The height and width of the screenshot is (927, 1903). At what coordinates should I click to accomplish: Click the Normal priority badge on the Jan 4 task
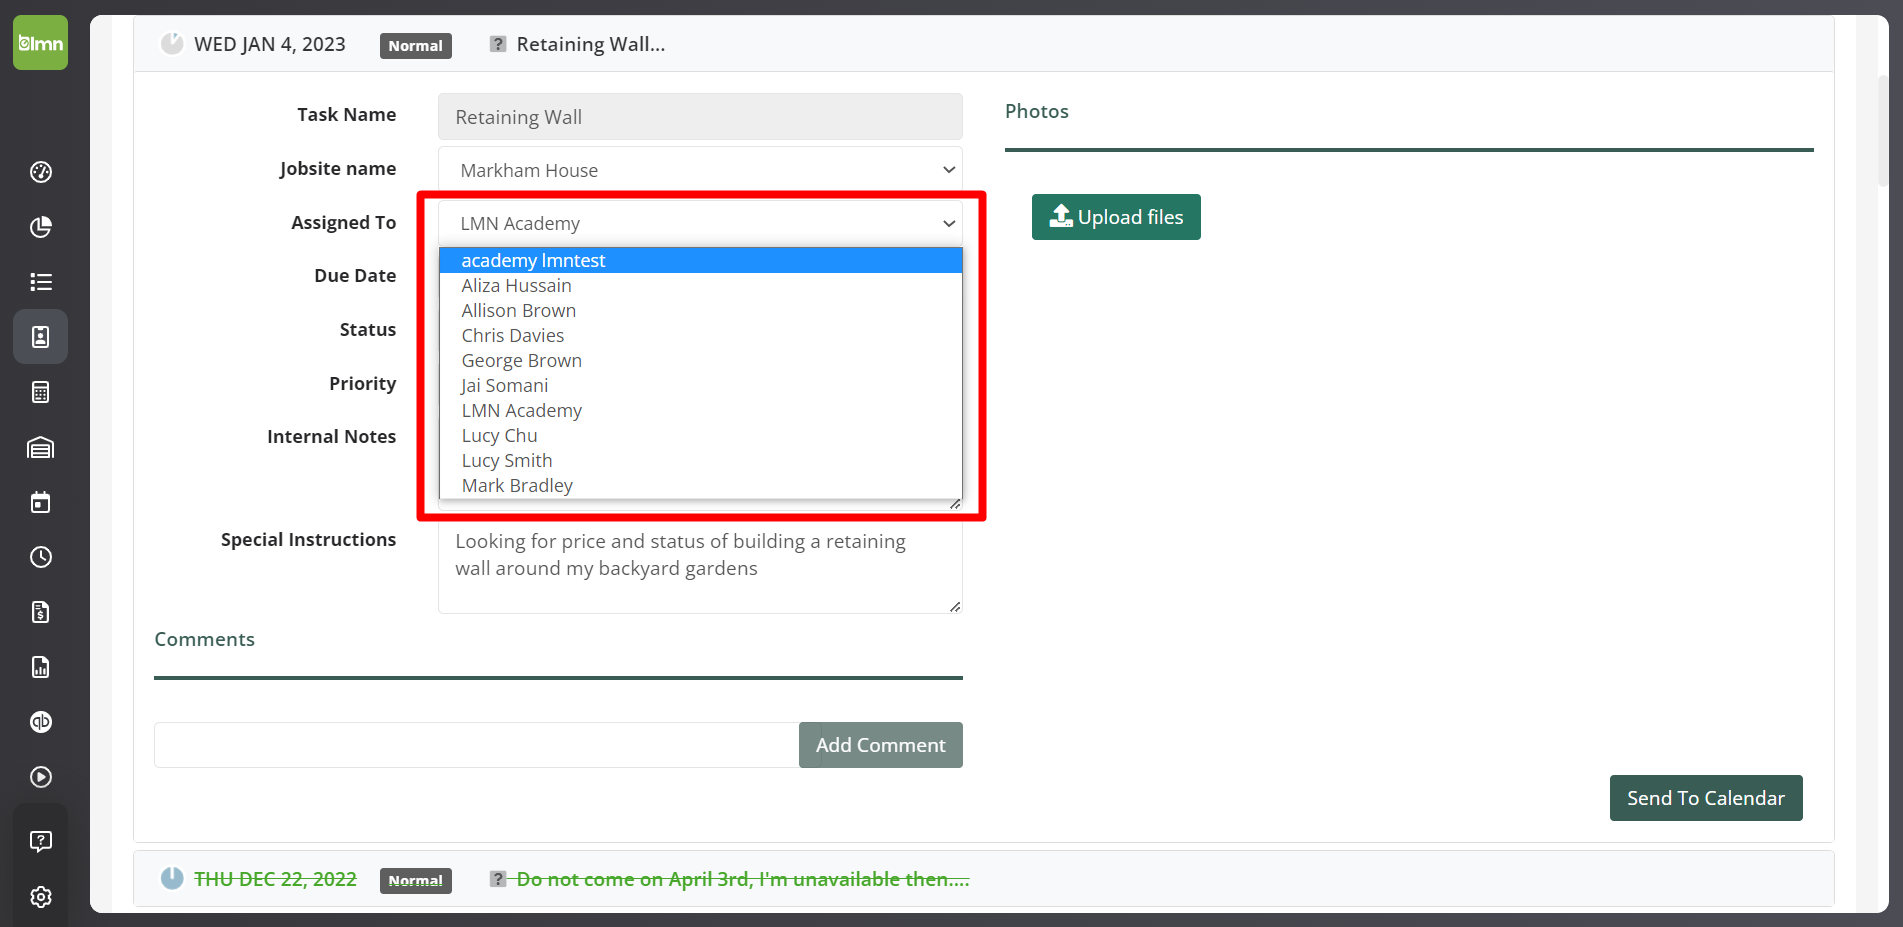(x=416, y=45)
